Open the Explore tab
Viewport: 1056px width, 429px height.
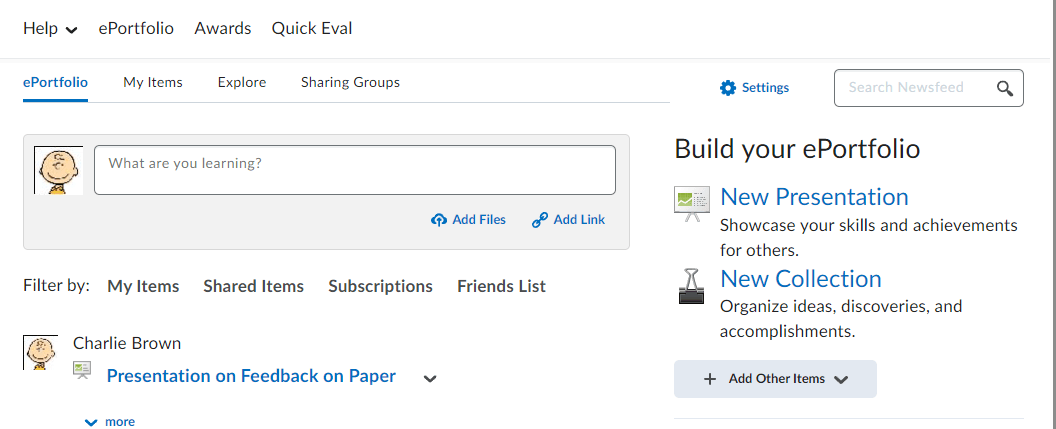click(x=242, y=82)
